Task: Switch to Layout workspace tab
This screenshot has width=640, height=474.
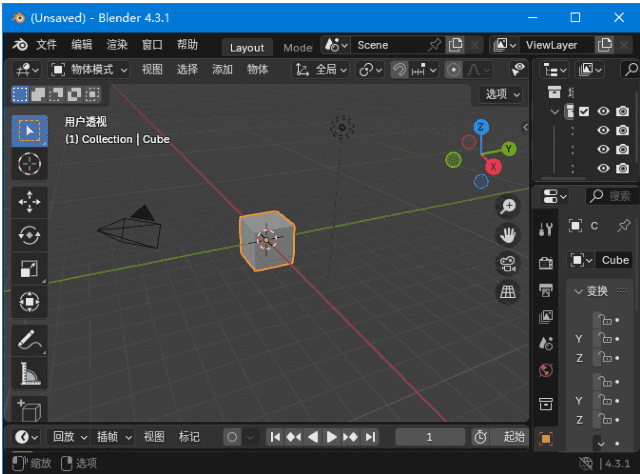Action: pyautogui.click(x=247, y=48)
